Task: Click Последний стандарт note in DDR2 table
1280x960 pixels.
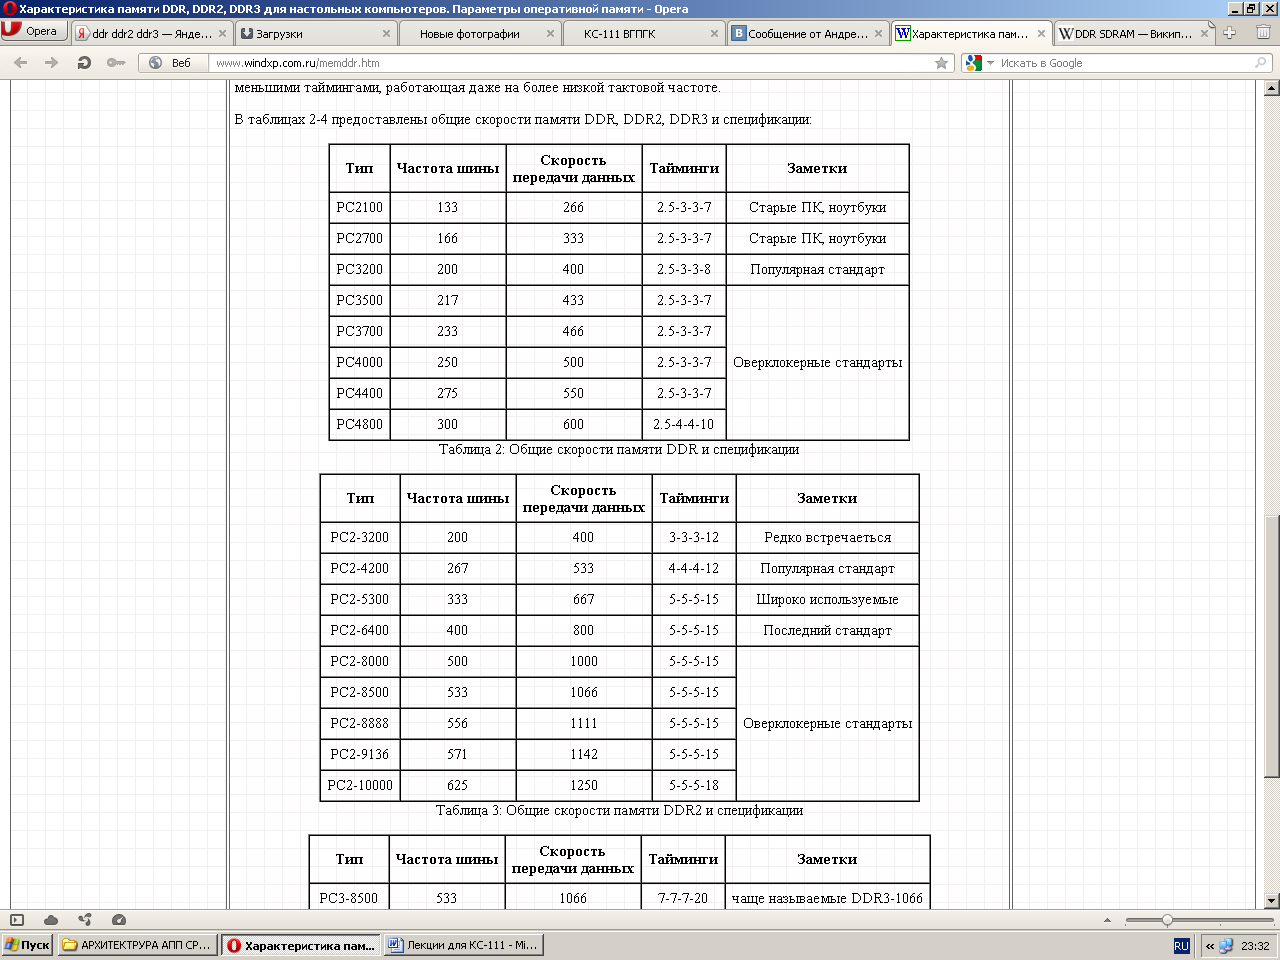Action: [x=827, y=630]
